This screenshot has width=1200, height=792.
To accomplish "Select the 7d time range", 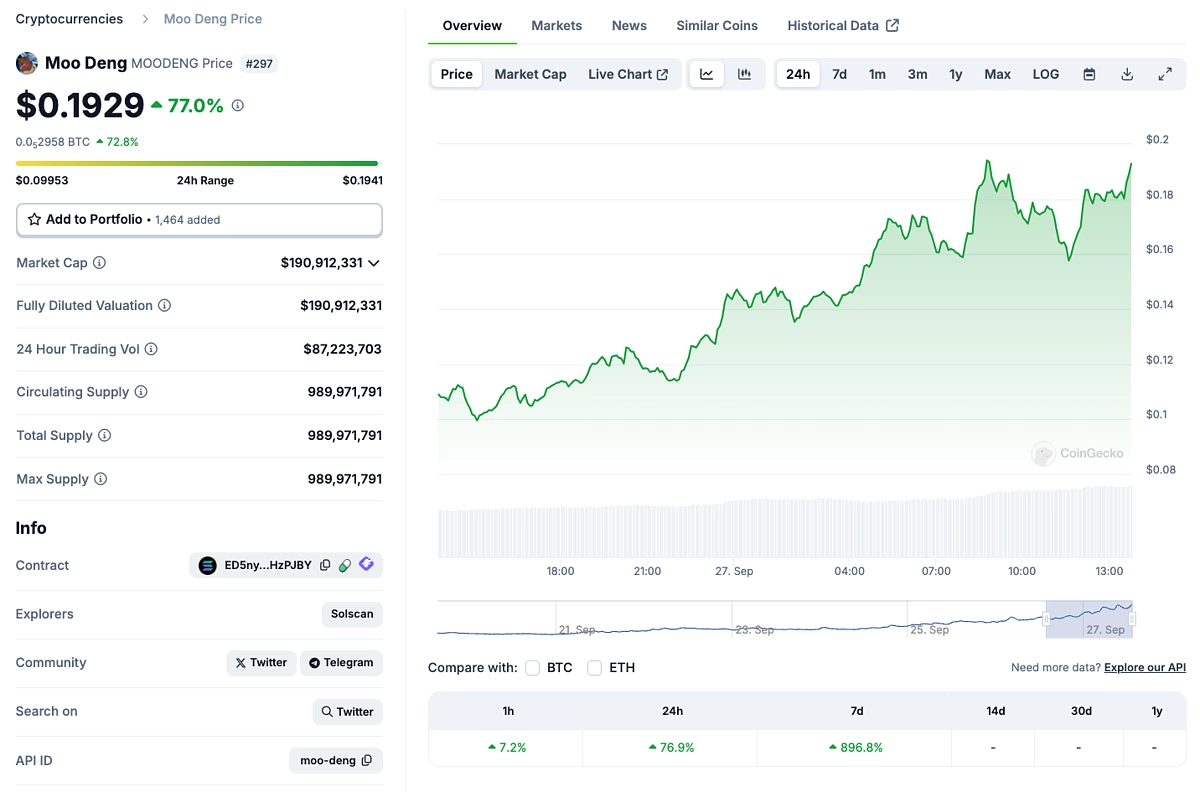I will [839, 74].
